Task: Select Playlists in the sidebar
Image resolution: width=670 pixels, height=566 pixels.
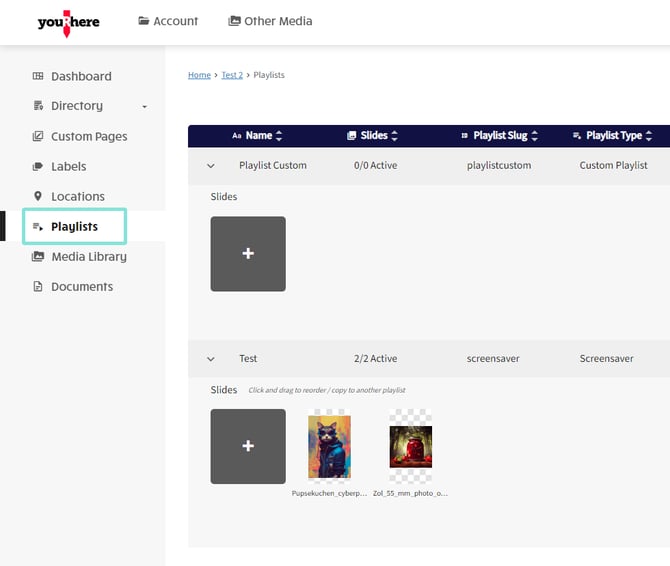Action: coord(75,226)
